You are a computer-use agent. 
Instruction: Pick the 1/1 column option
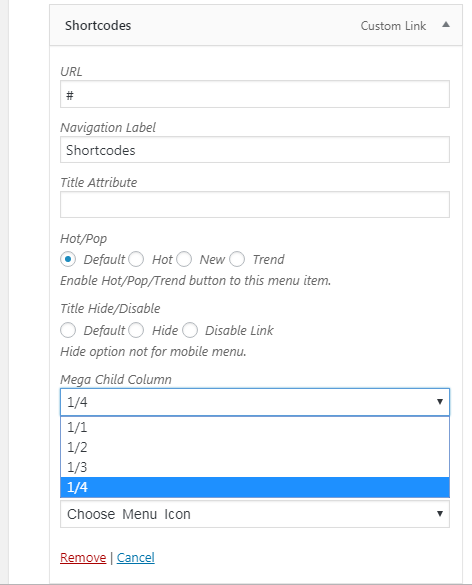coord(255,427)
